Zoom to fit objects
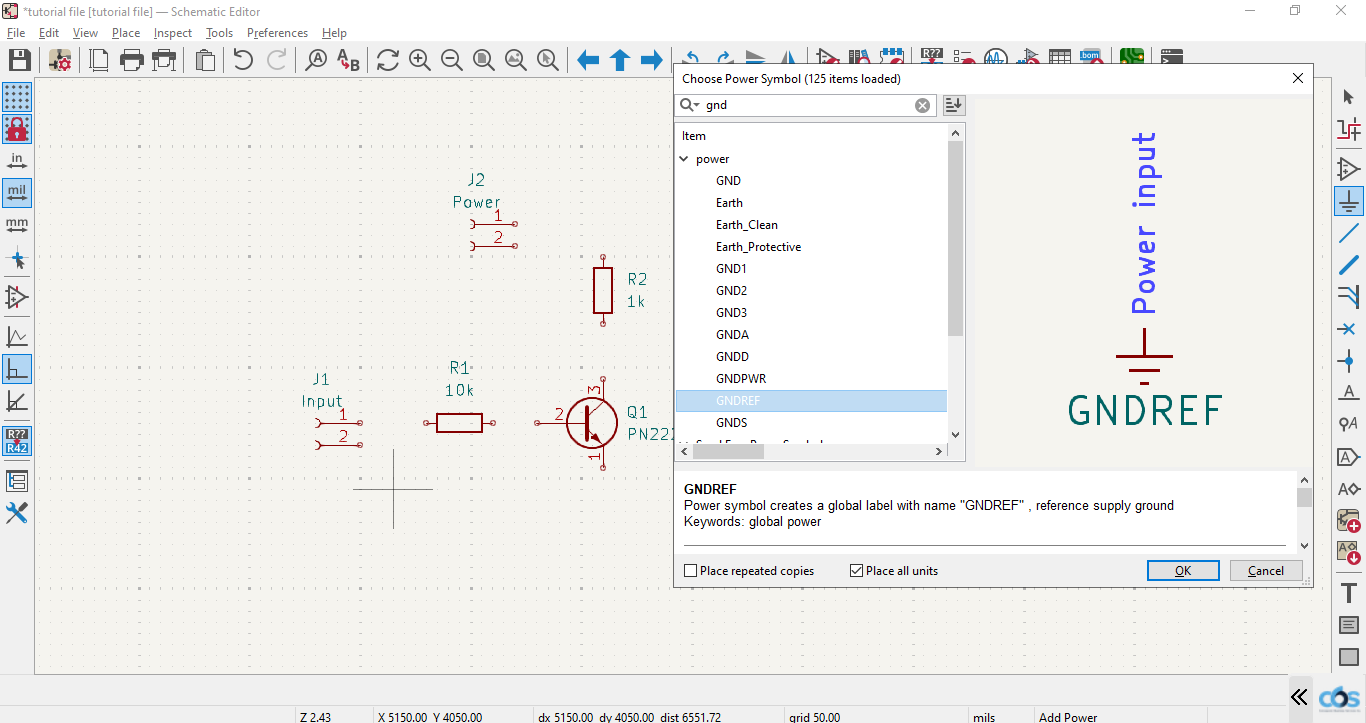The image size is (1366, 723). click(x=516, y=60)
